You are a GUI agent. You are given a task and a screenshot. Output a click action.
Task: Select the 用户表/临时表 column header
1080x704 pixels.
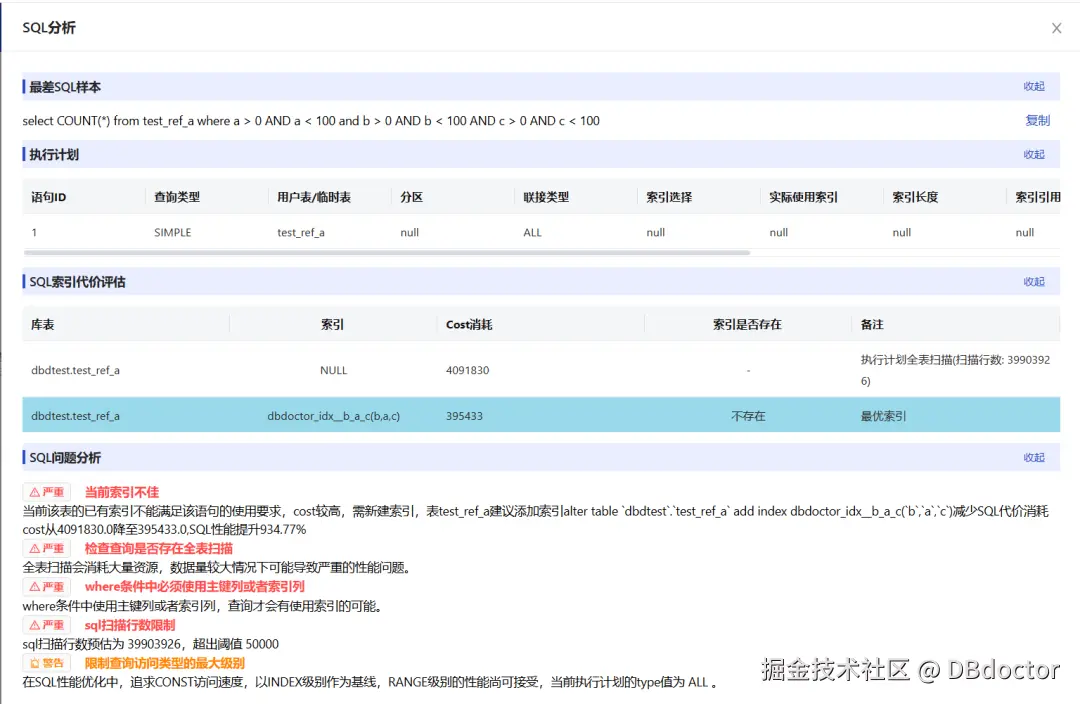[x=314, y=197]
